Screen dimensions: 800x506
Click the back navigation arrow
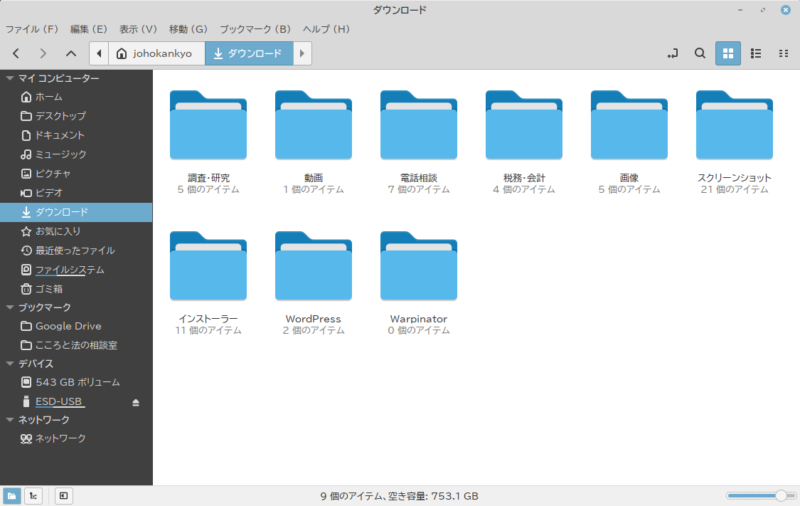(17, 53)
